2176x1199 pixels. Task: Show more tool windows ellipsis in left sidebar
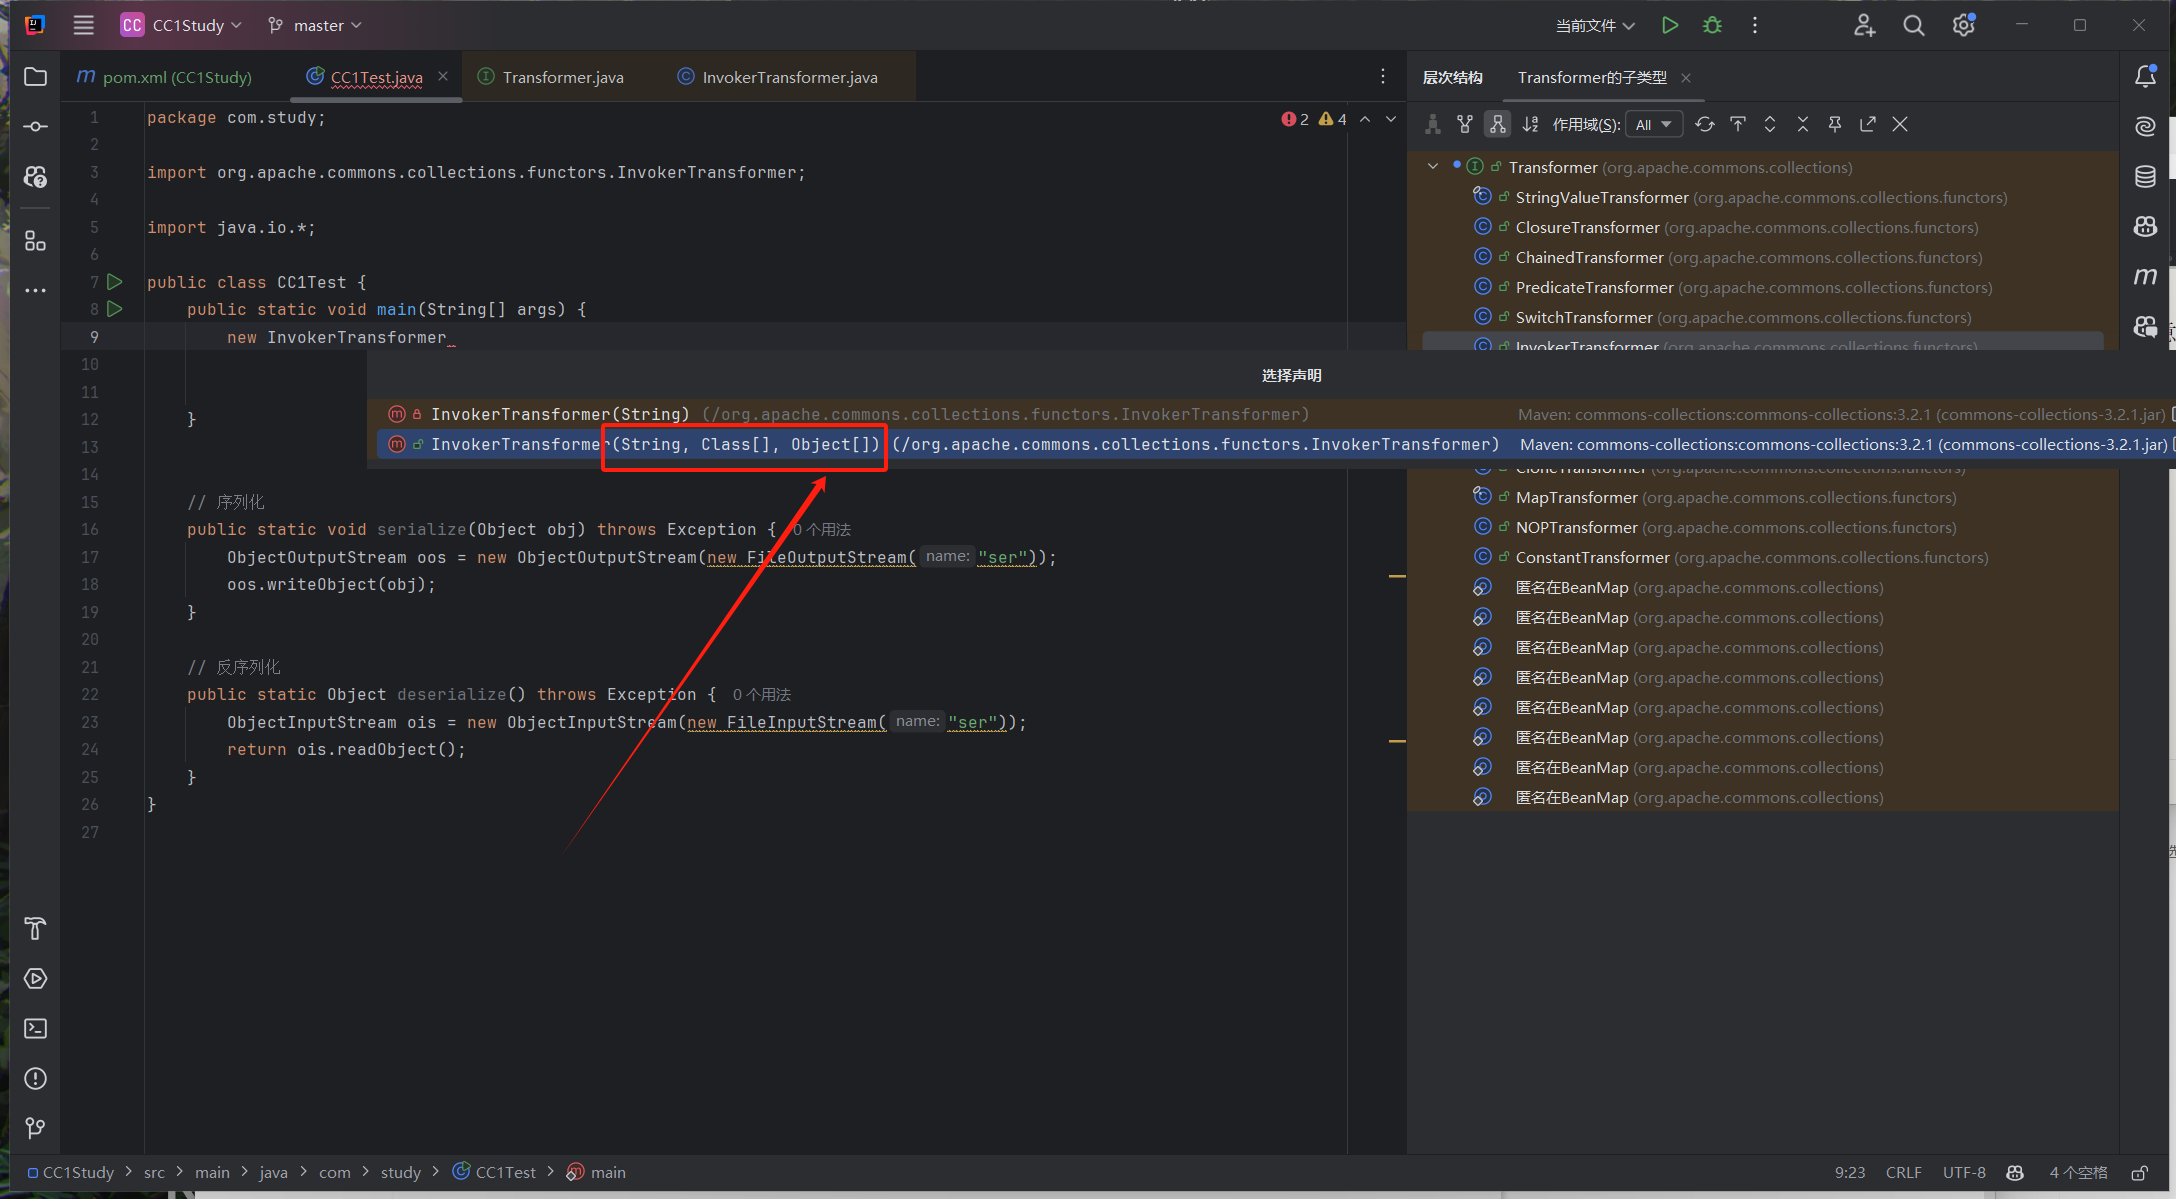(35, 291)
